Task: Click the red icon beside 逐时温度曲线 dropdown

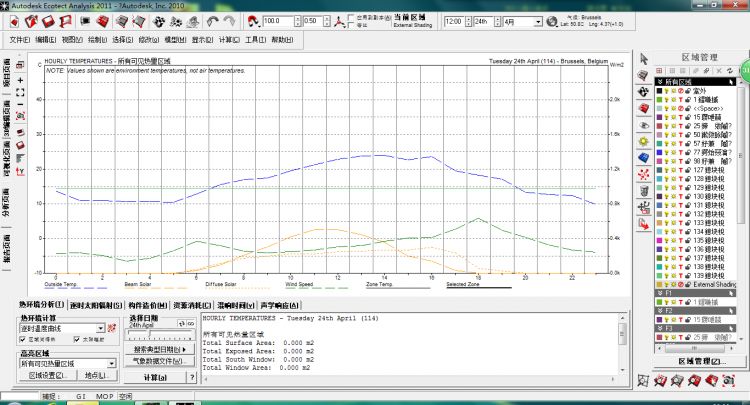Action: coord(112,328)
